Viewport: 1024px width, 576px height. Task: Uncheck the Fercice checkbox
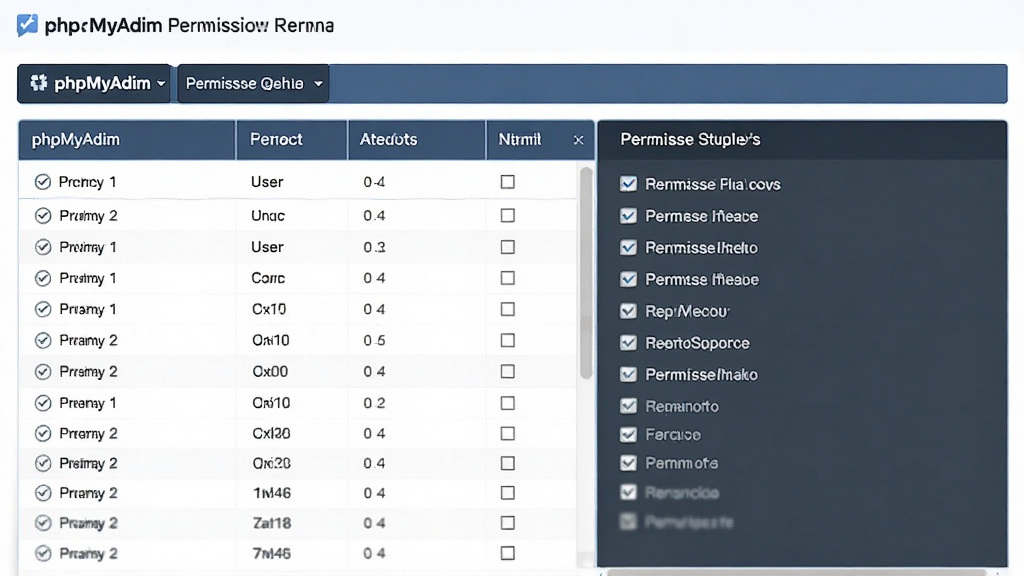pyautogui.click(x=628, y=434)
